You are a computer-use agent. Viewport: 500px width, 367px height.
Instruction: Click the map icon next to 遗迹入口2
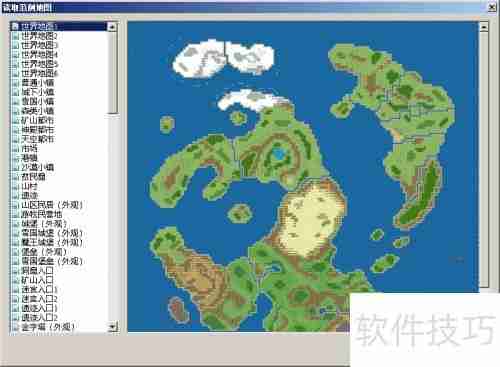pos(15,317)
